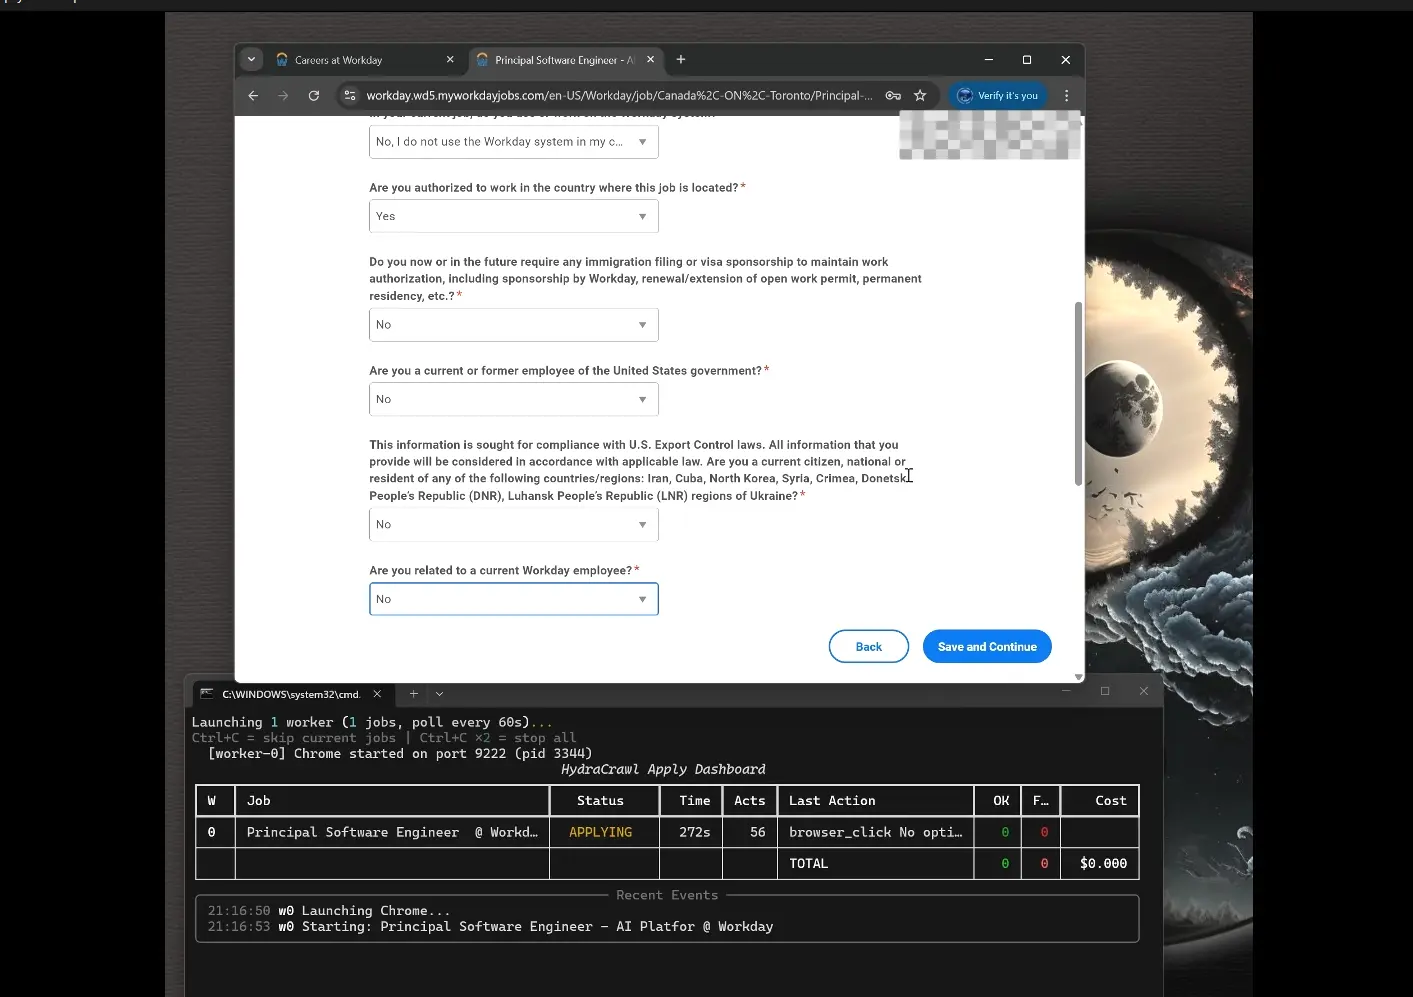The height and width of the screenshot is (997, 1413).
Task: Click the site information icon in address bar
Action: point(350,95)
